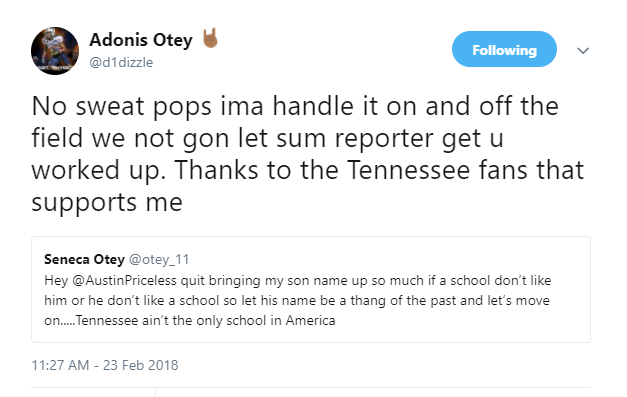
Task: Click quoted line starting "him or he don't"
Action: 297,301
